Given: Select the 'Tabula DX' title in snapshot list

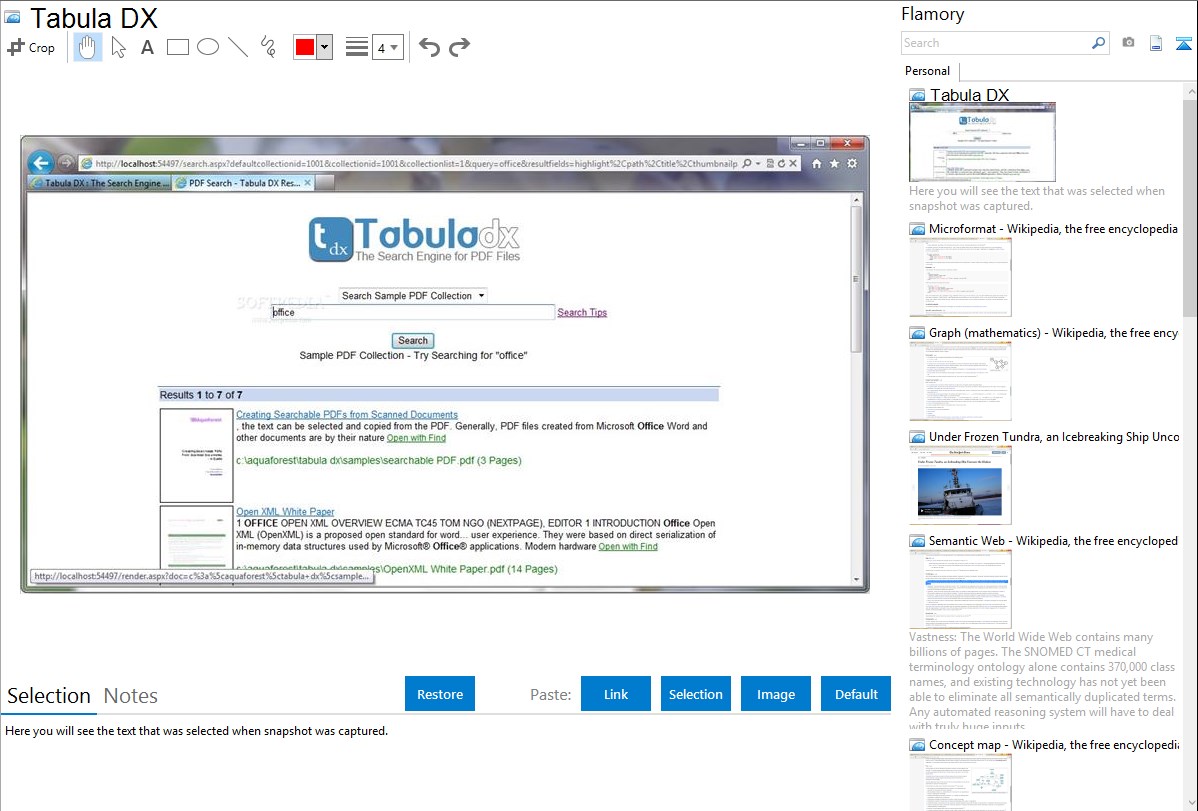Looking at the screenshot, I should point(969,95).
